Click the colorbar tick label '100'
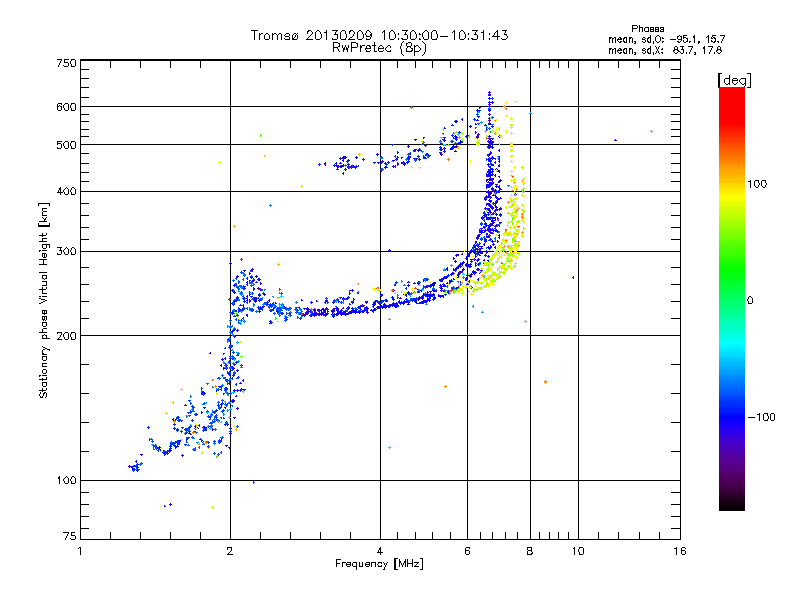The image size is (800, 600). [x=757, y=184]
